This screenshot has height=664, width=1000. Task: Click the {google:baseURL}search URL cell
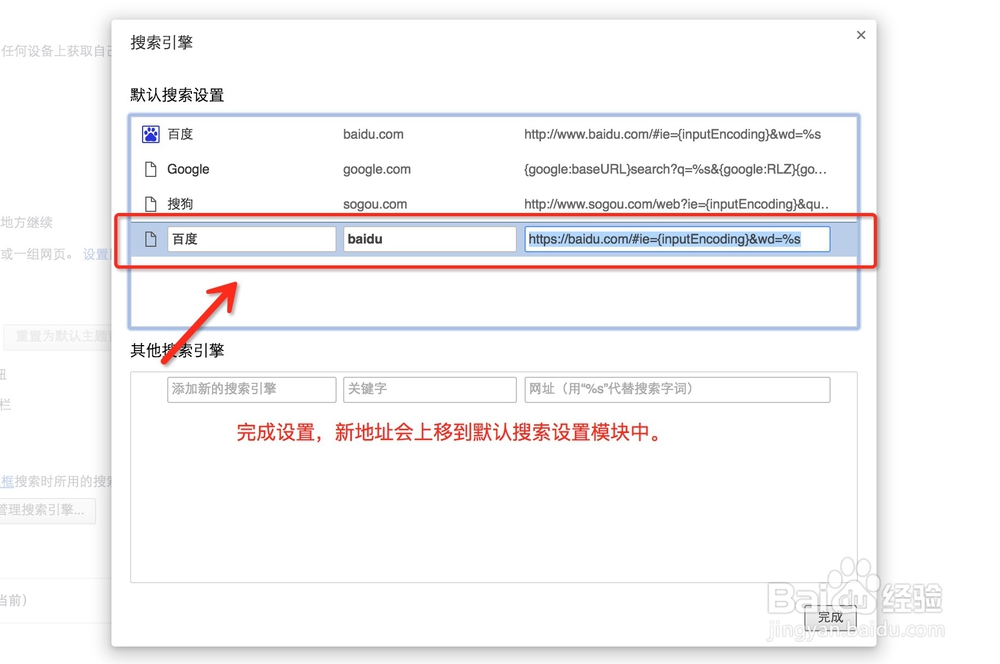[675, 169]
